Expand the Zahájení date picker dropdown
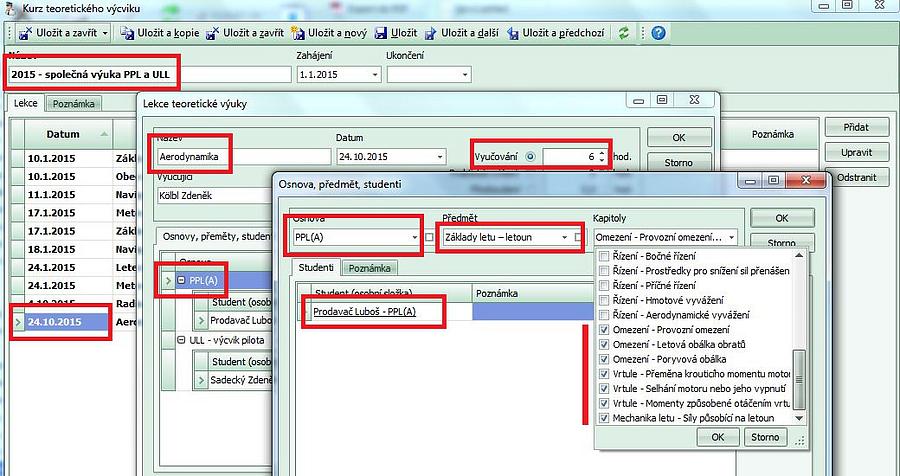 [x=375, y=74]
